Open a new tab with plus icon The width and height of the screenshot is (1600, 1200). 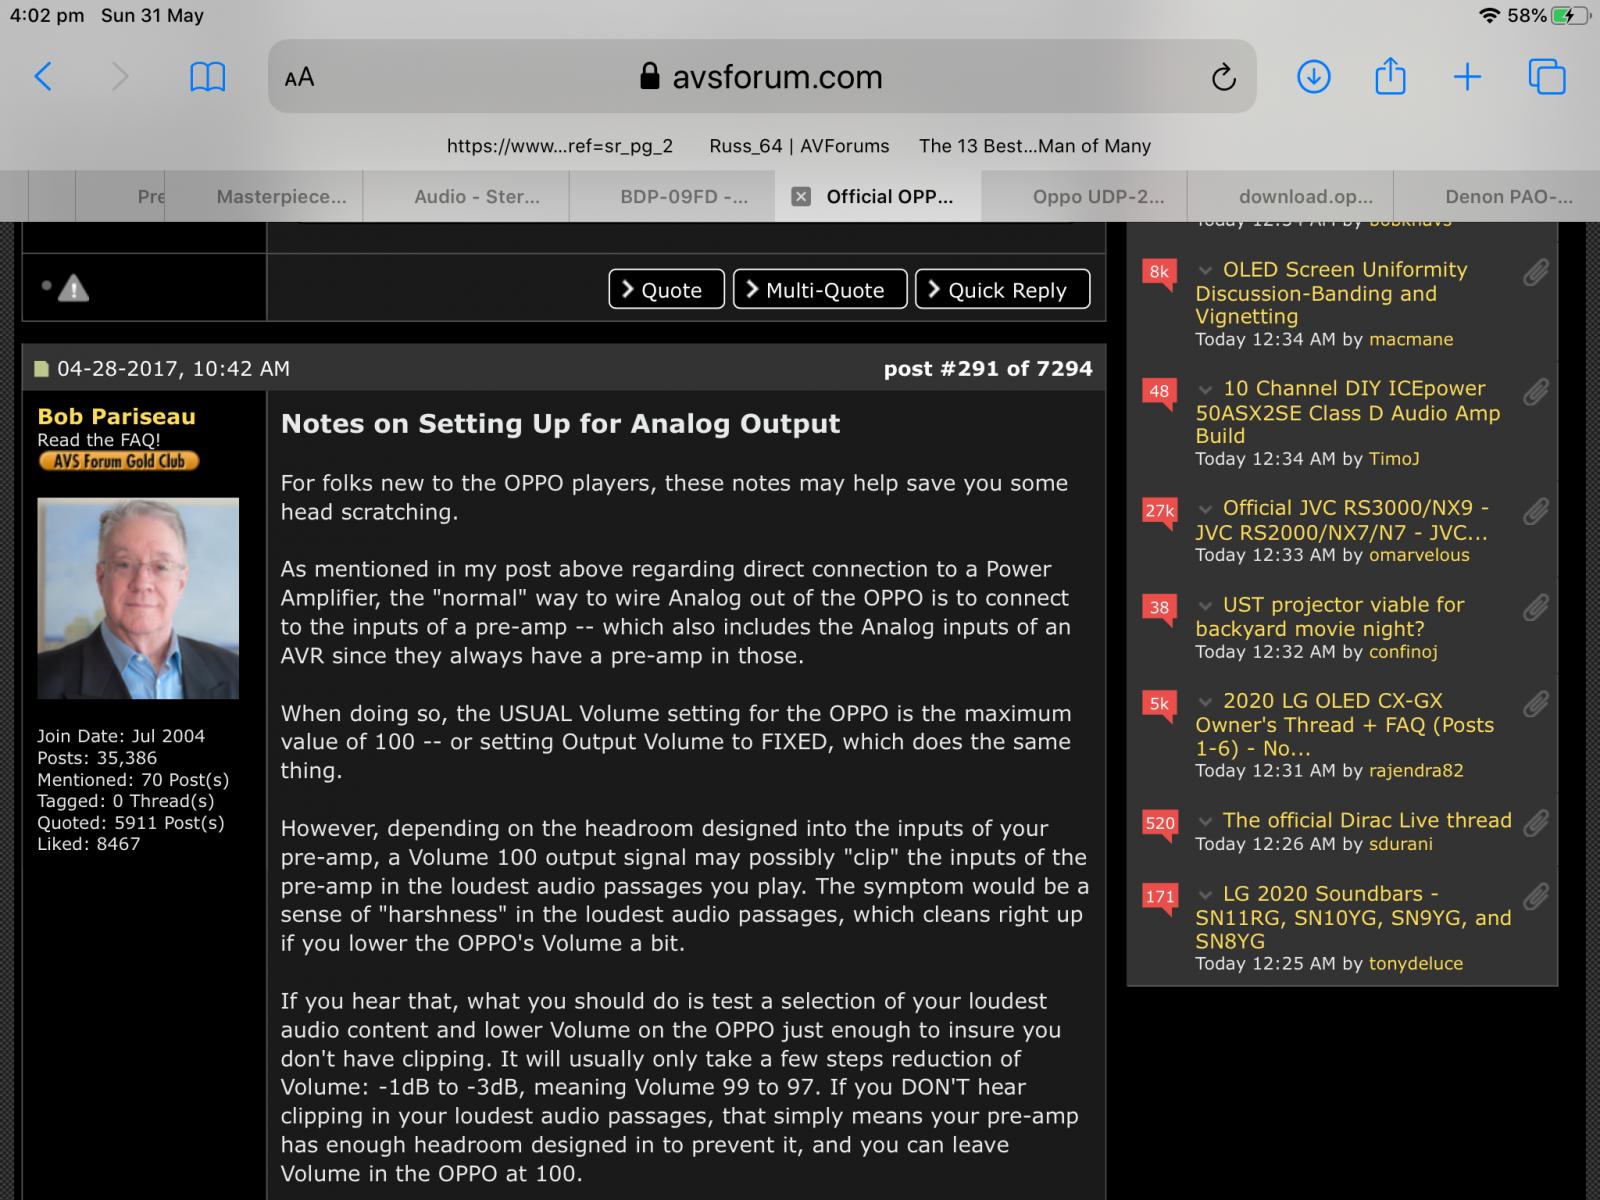click(1467, 76)
